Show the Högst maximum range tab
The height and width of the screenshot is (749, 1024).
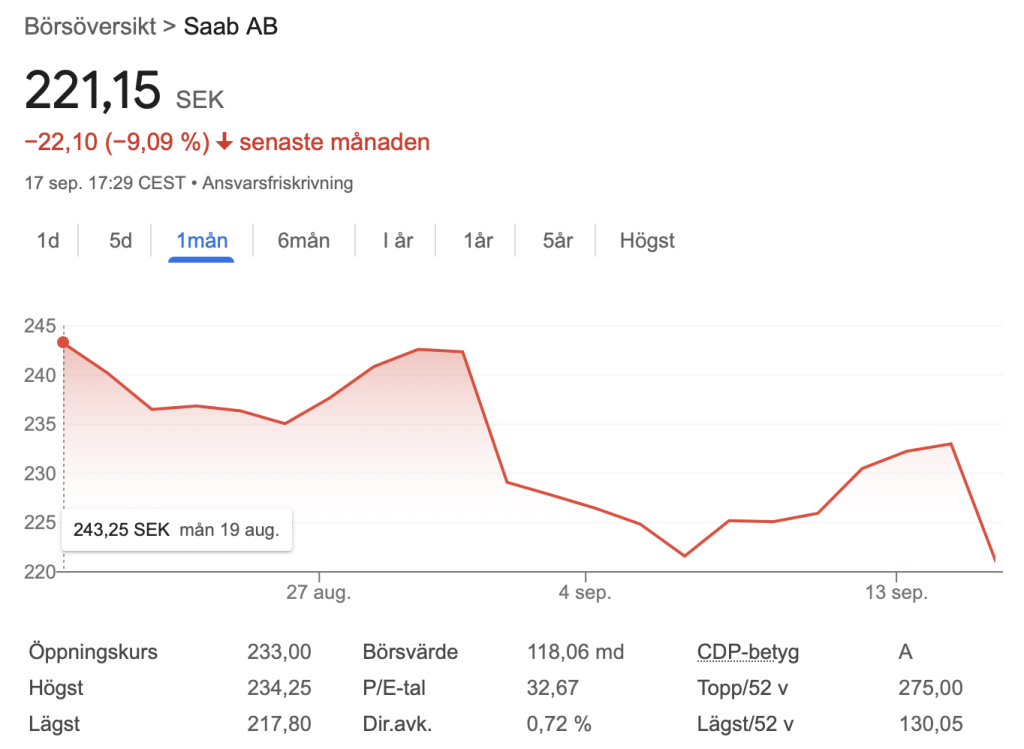coord(647,241)
